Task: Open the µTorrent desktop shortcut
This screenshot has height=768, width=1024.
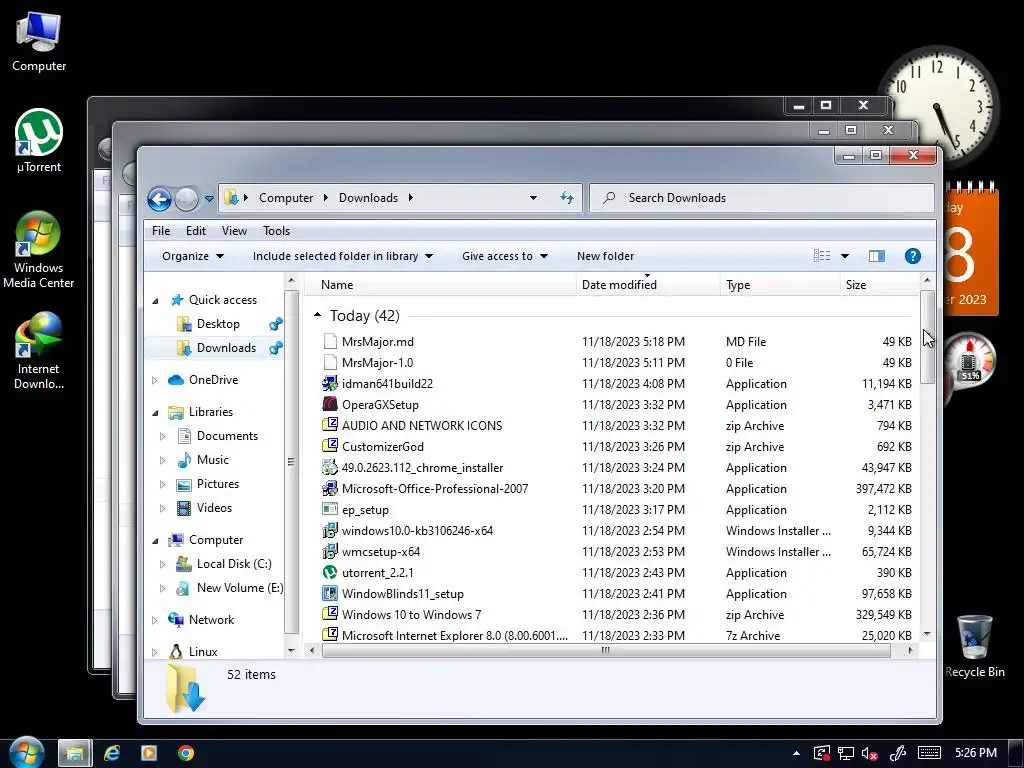Action: click(39, 141)
